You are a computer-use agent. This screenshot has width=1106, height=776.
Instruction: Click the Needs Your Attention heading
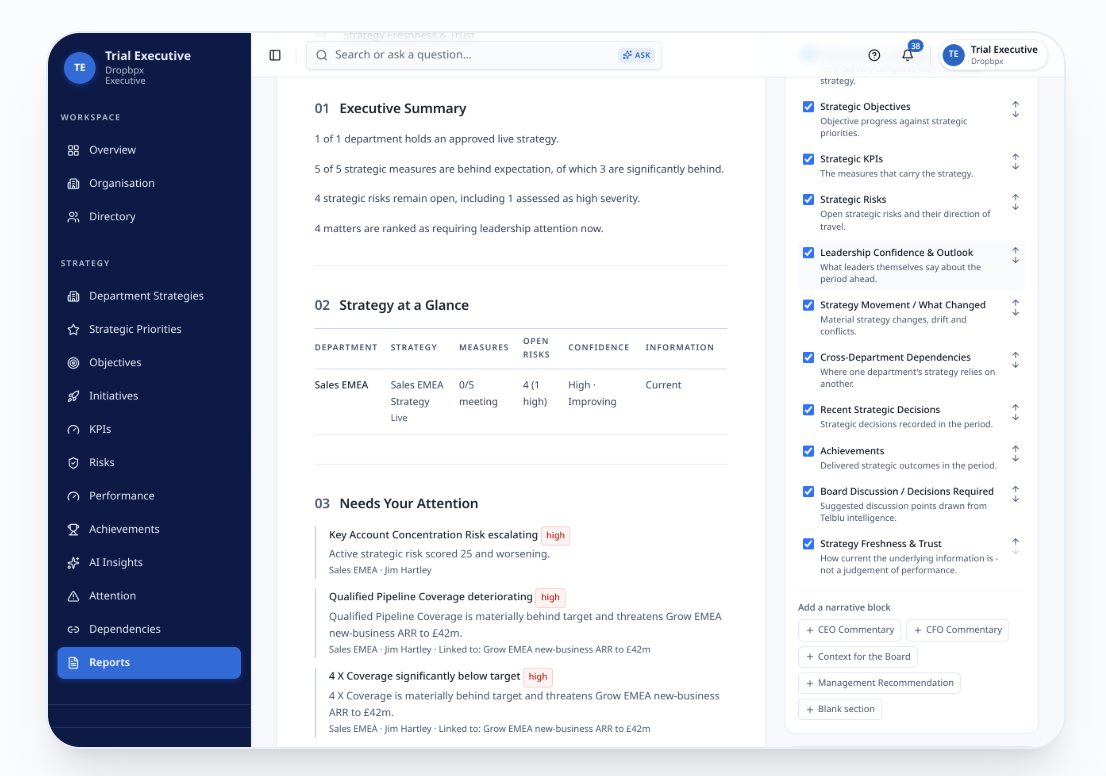pyautogui.click(x=408, y=504)
